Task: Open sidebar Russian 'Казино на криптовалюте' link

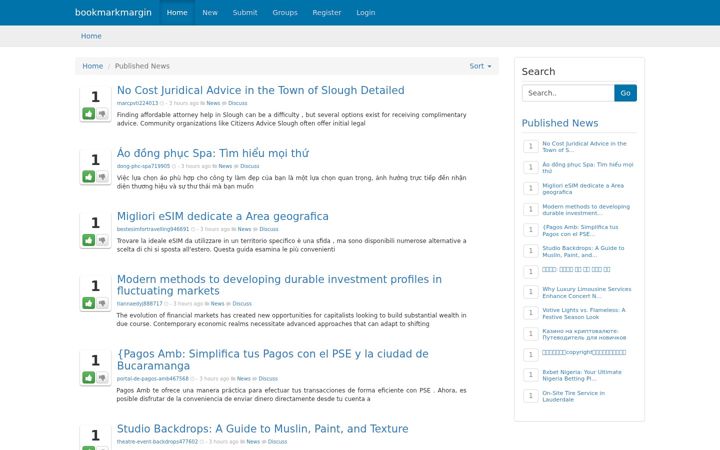Action: (584, 334)
